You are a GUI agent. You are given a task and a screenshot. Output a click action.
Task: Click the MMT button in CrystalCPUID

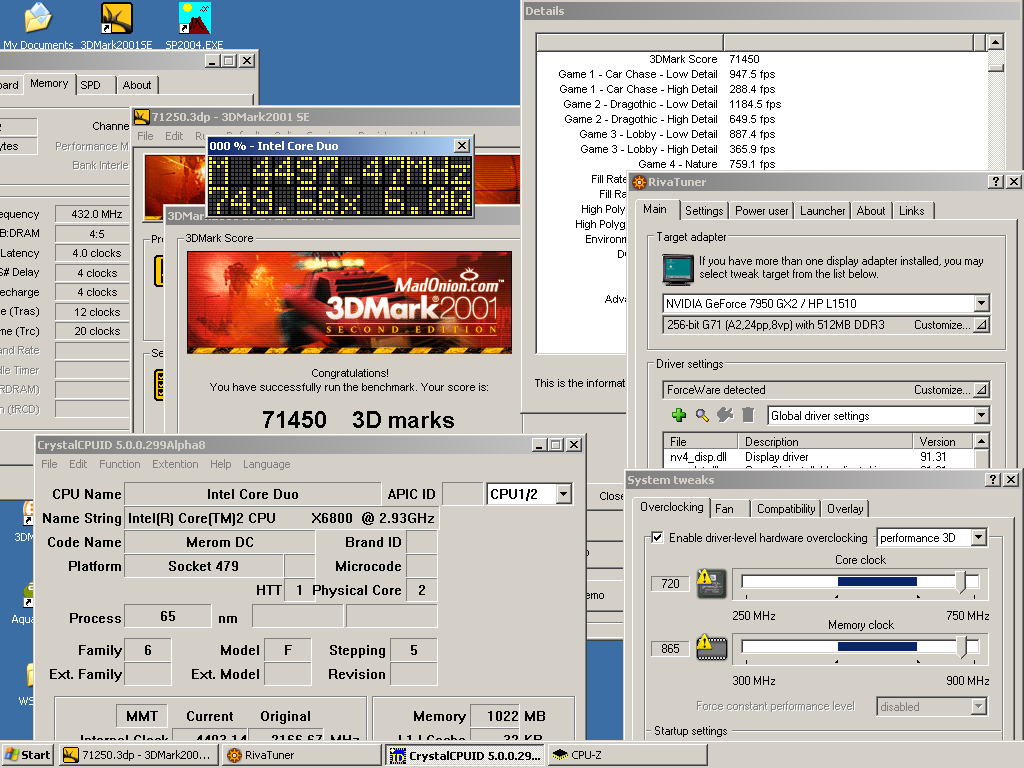click(142, 716)
